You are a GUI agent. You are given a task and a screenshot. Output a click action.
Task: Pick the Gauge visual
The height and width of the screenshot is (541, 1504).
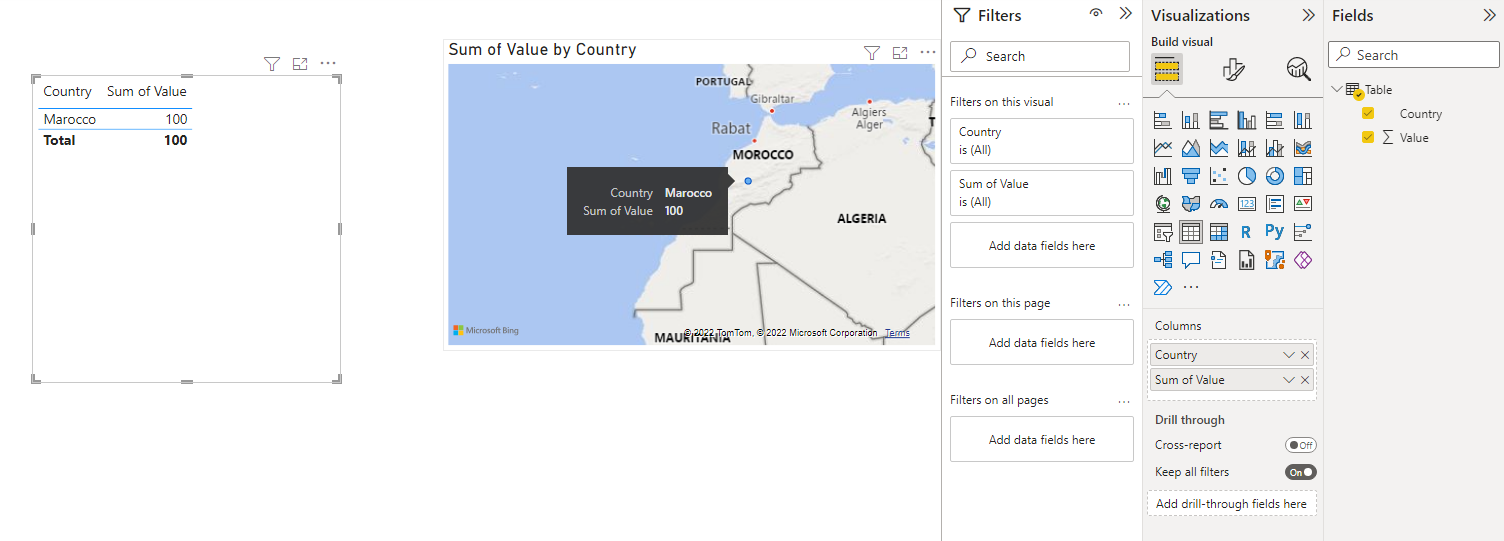[1218, 204]
